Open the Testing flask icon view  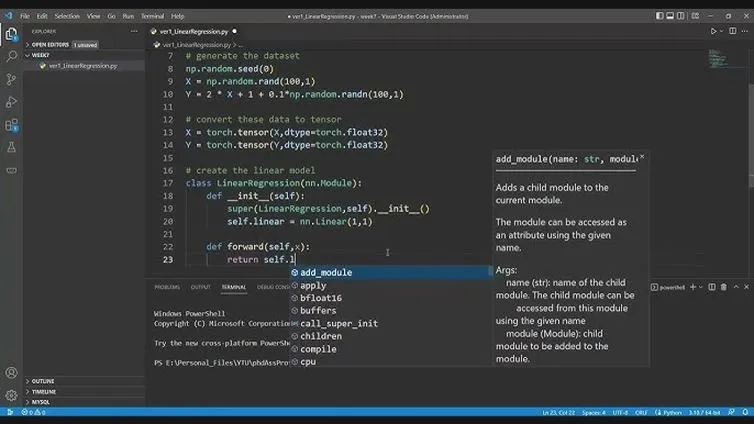pyautogui.click(x=11, y=147)
